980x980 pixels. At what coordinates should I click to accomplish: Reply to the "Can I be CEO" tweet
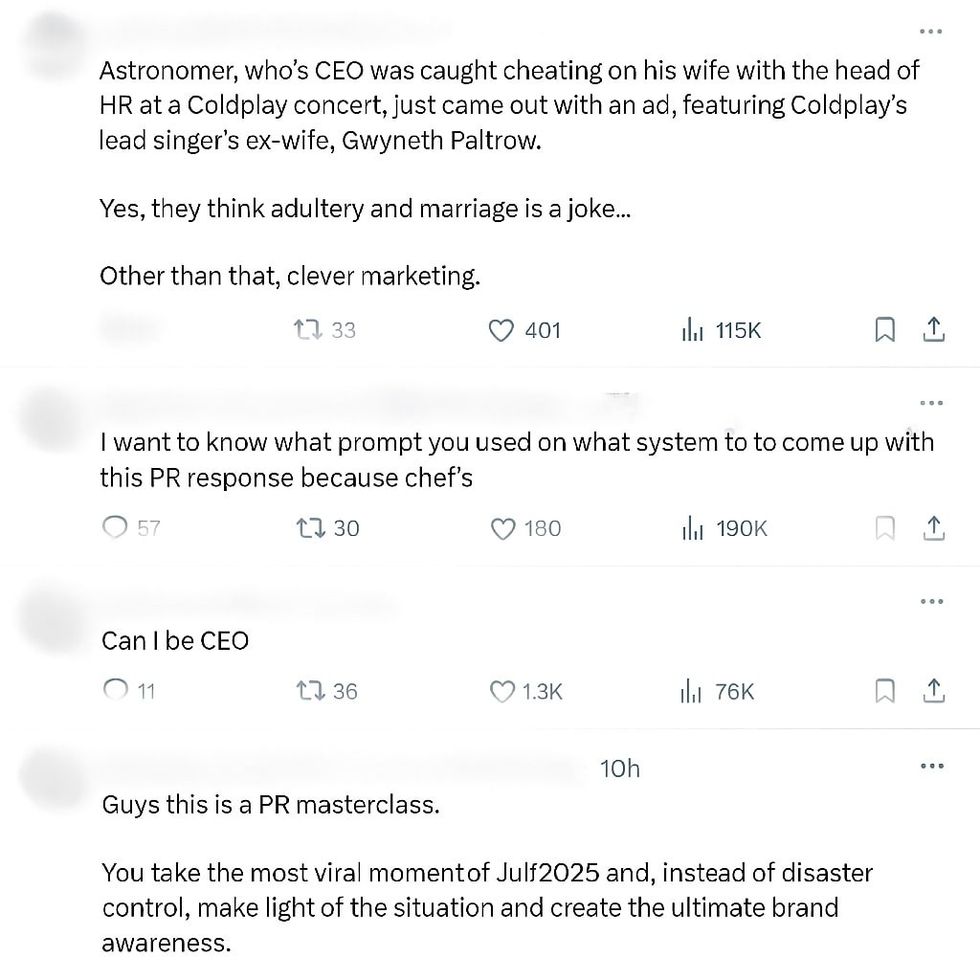116,690
